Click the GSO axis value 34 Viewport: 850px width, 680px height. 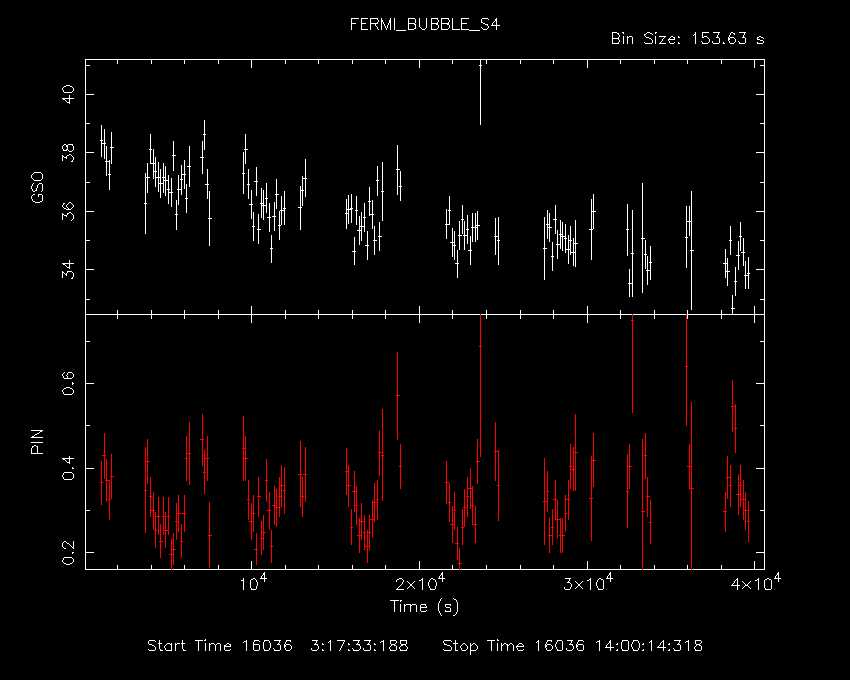pos(69,270)
